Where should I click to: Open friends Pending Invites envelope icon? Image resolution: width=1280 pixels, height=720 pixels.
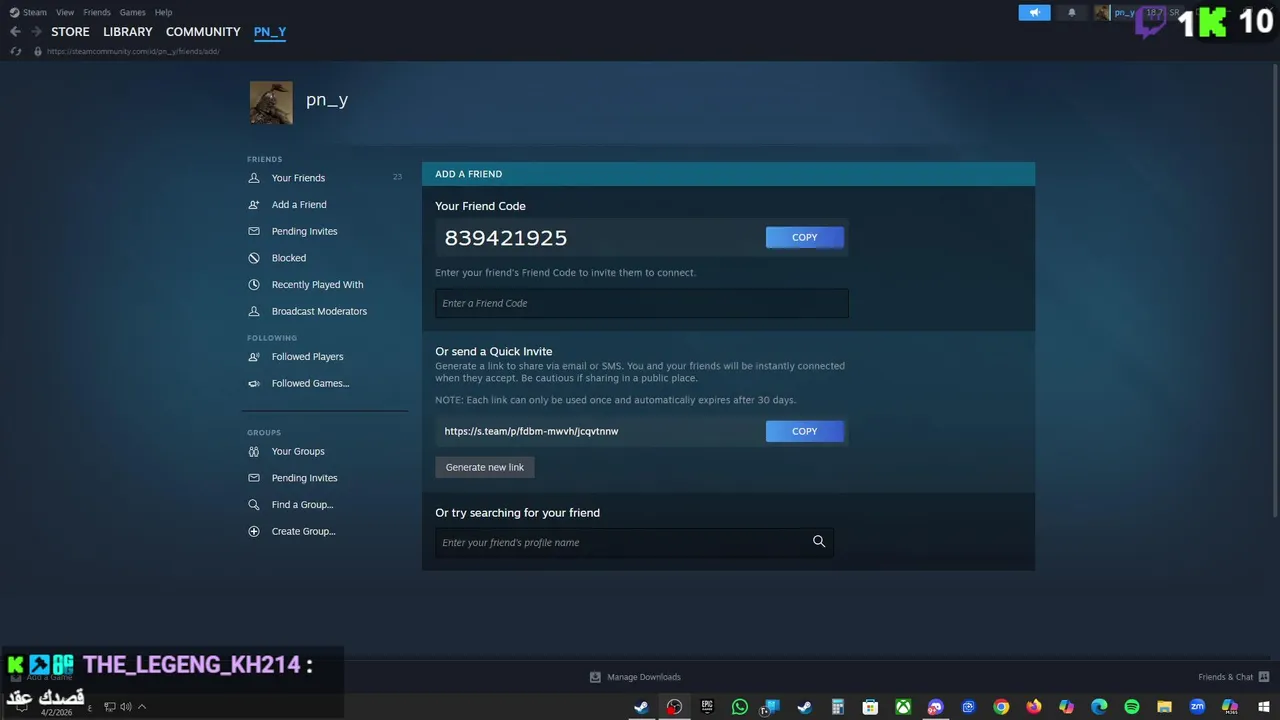coord(254,231)
